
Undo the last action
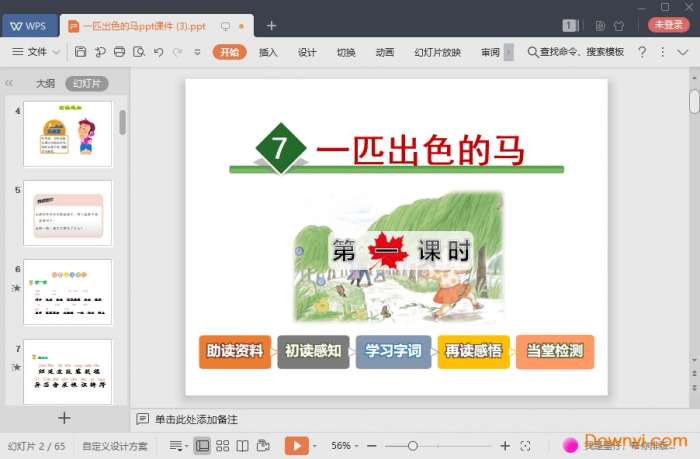coord(158,52)
